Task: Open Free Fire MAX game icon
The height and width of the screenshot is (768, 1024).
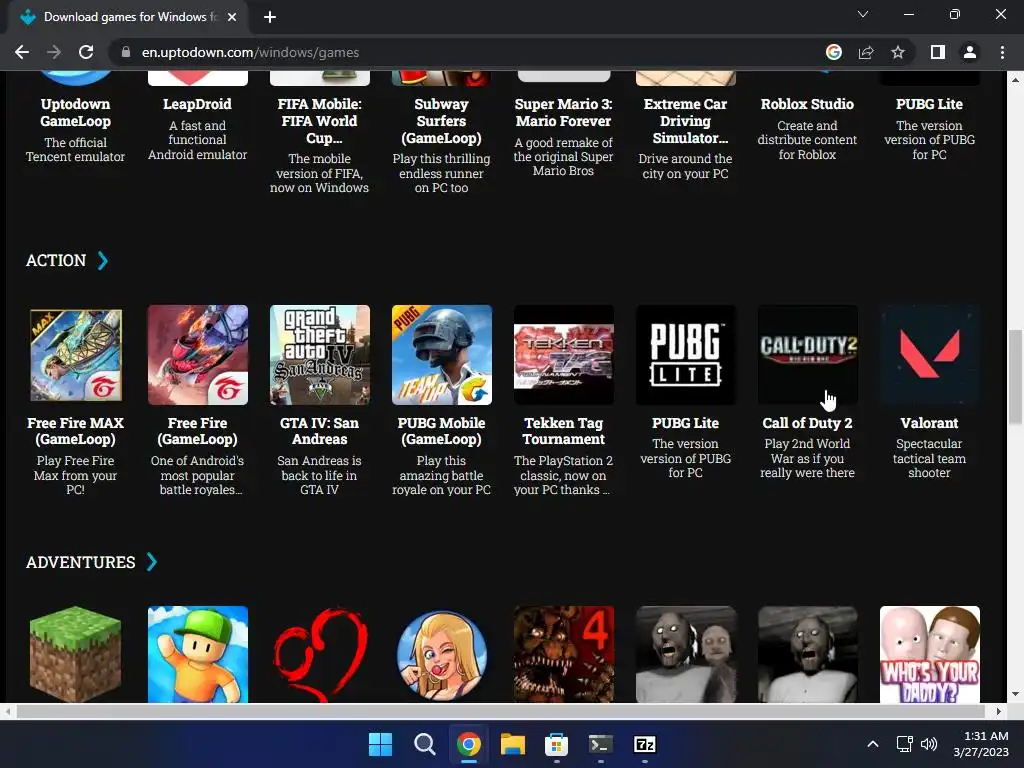Action: tap(76, 355)
